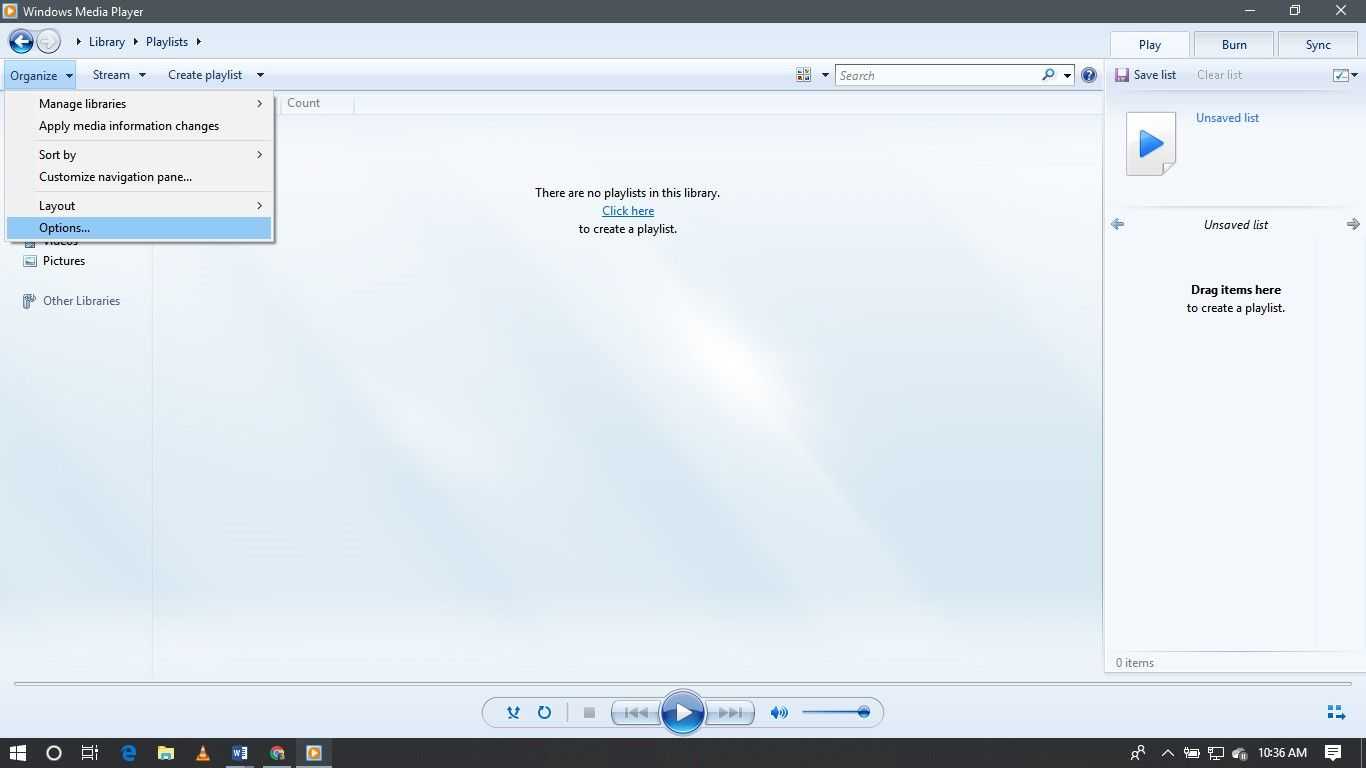Show hidden system tray icons

tap(1167, 753)
